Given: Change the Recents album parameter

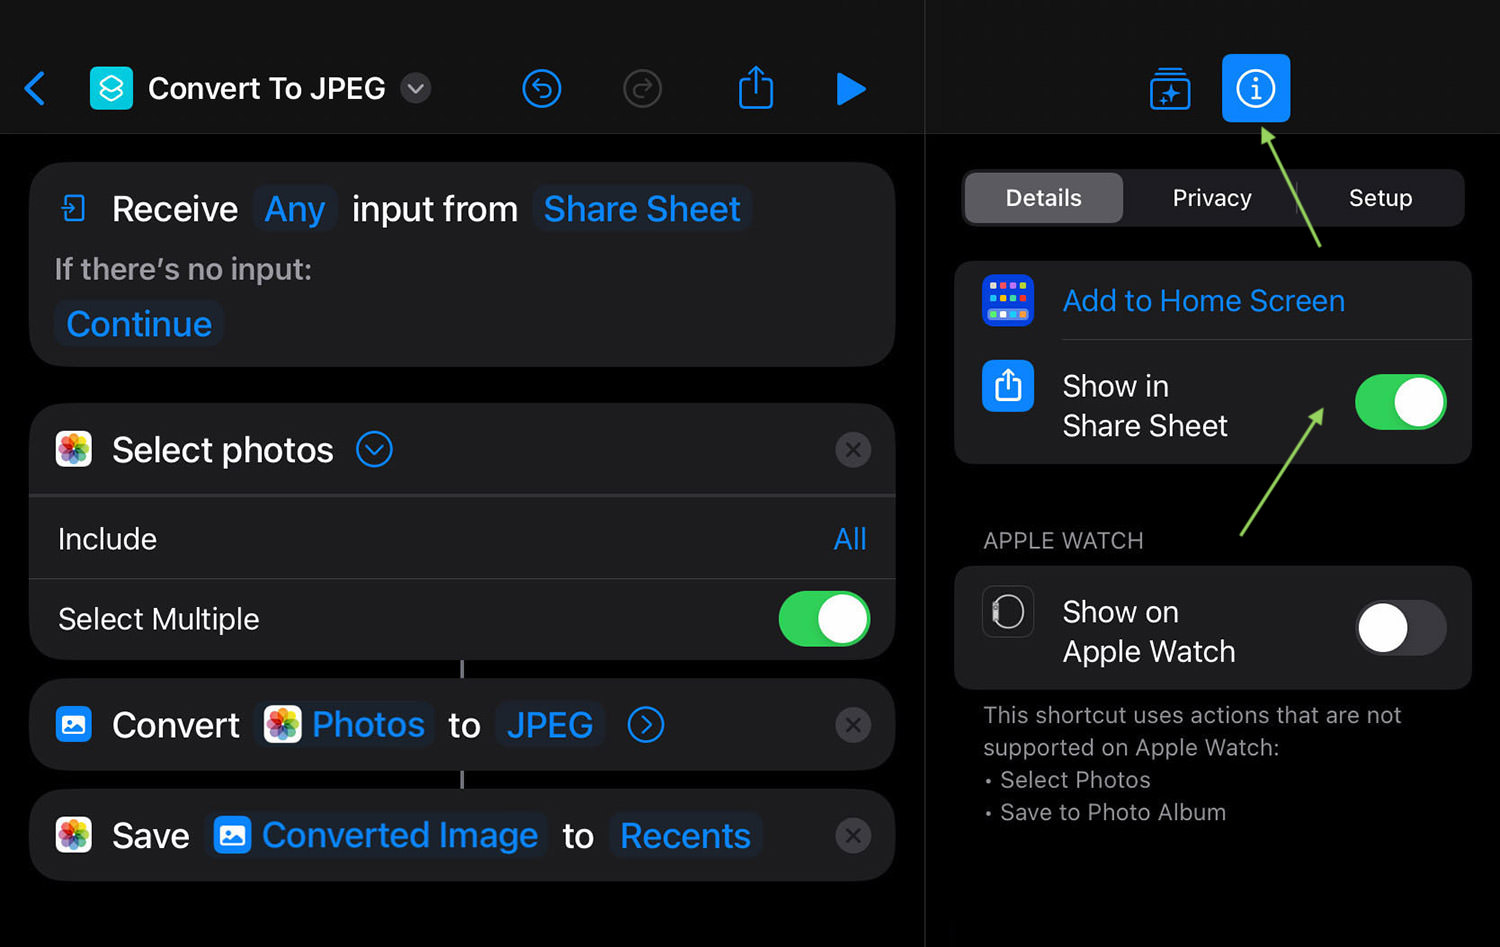Looking at the screenshot, I should (x=685, y=835).
